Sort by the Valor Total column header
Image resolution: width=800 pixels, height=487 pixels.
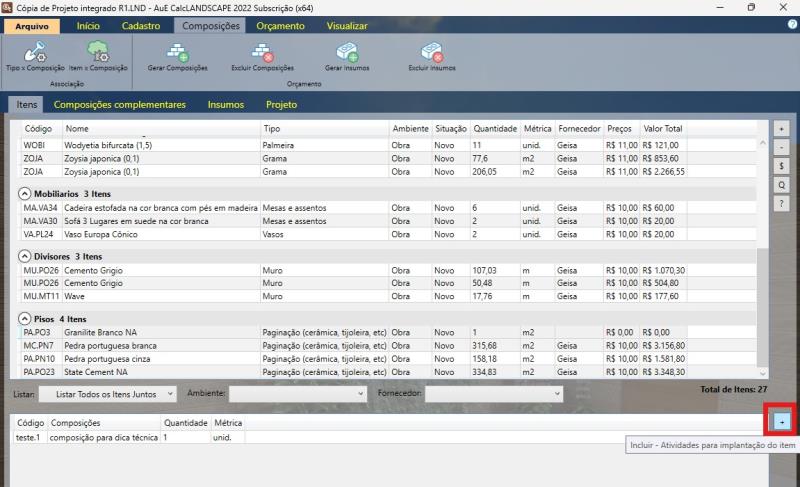(x=663, y=129)
